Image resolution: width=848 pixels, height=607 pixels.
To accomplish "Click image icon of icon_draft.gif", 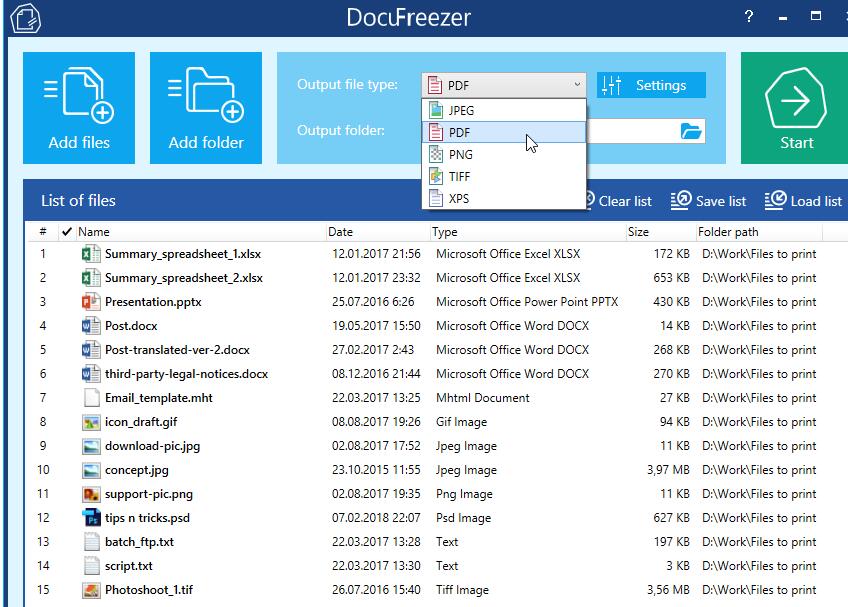I will click(x=91, y=422).
